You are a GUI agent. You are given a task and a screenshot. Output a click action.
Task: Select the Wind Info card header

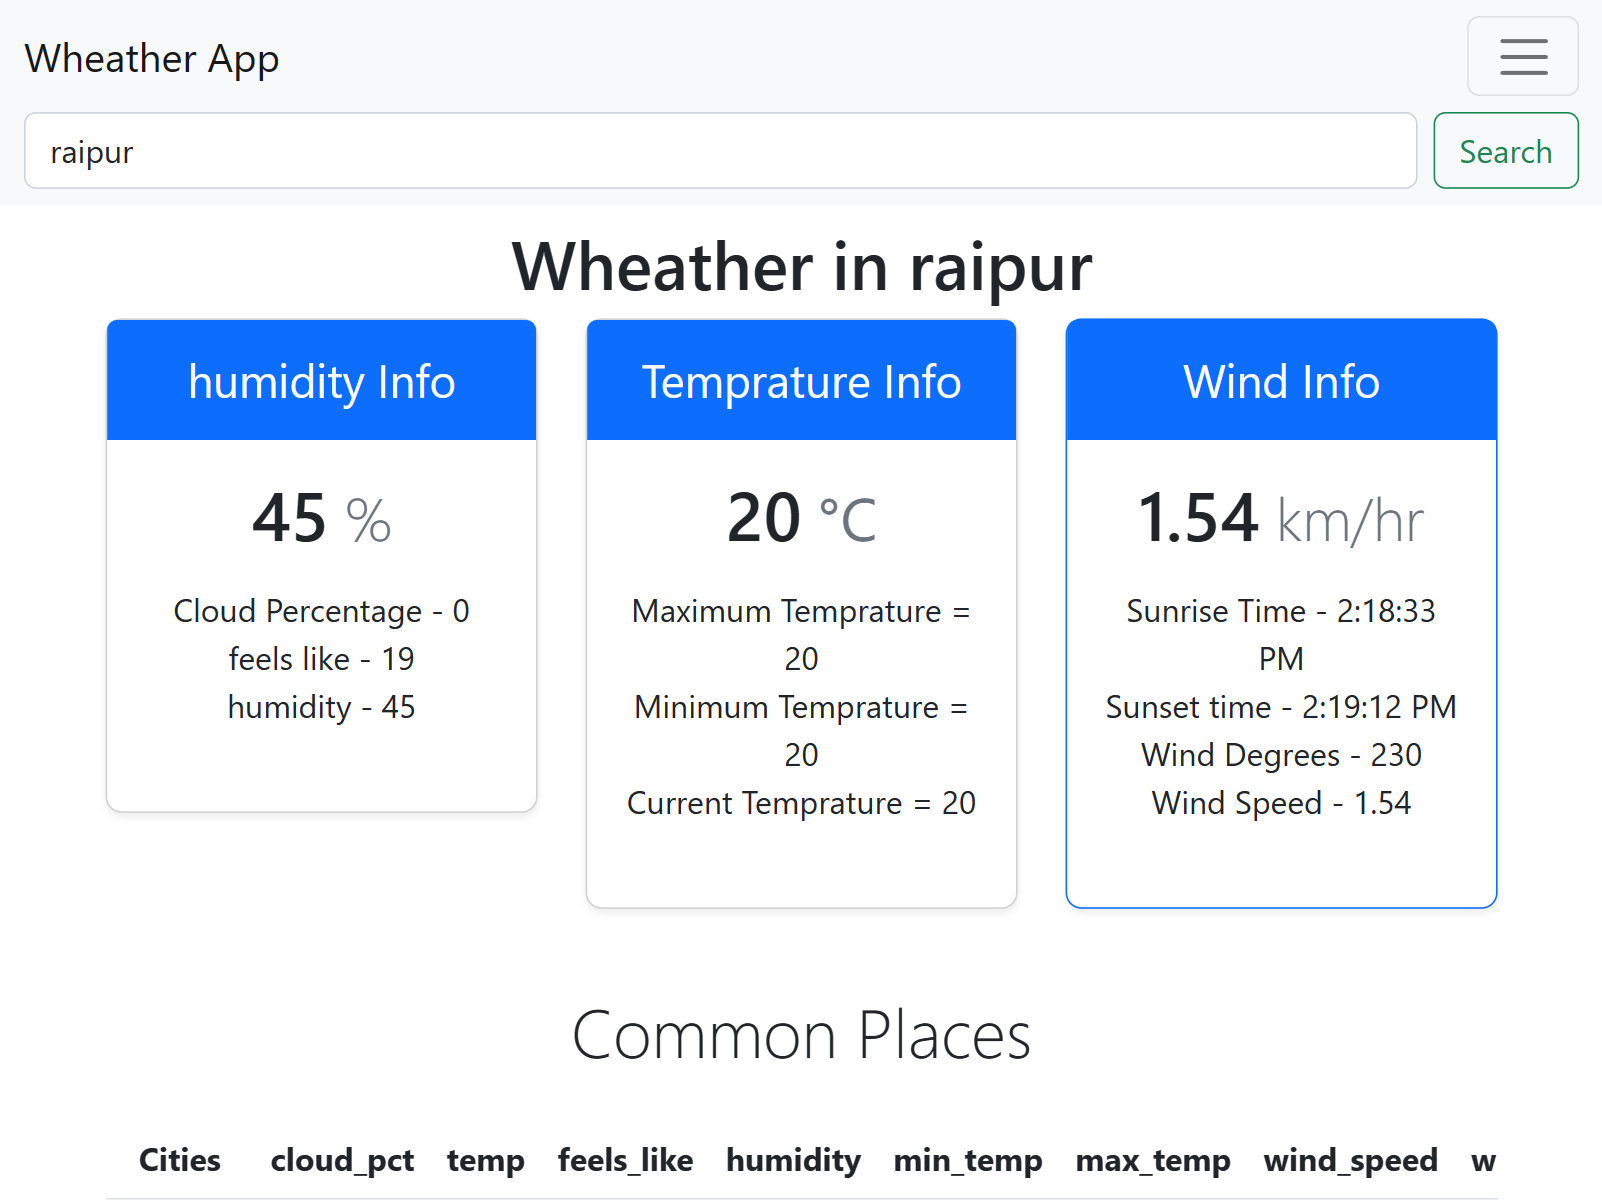[x=1281, y=381]
